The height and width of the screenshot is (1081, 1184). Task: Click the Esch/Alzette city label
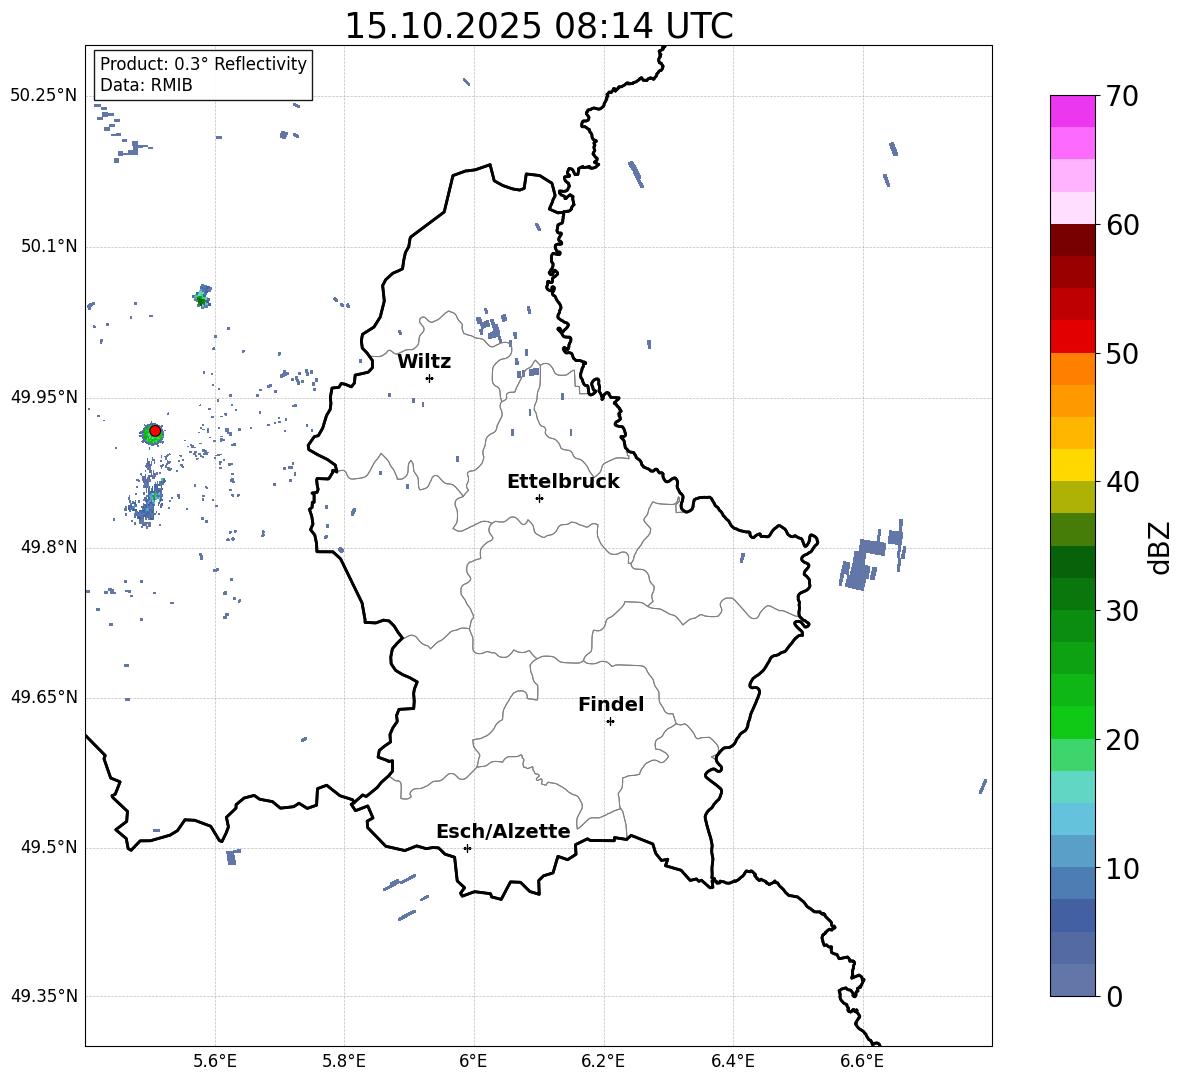[x=503, y=832]
